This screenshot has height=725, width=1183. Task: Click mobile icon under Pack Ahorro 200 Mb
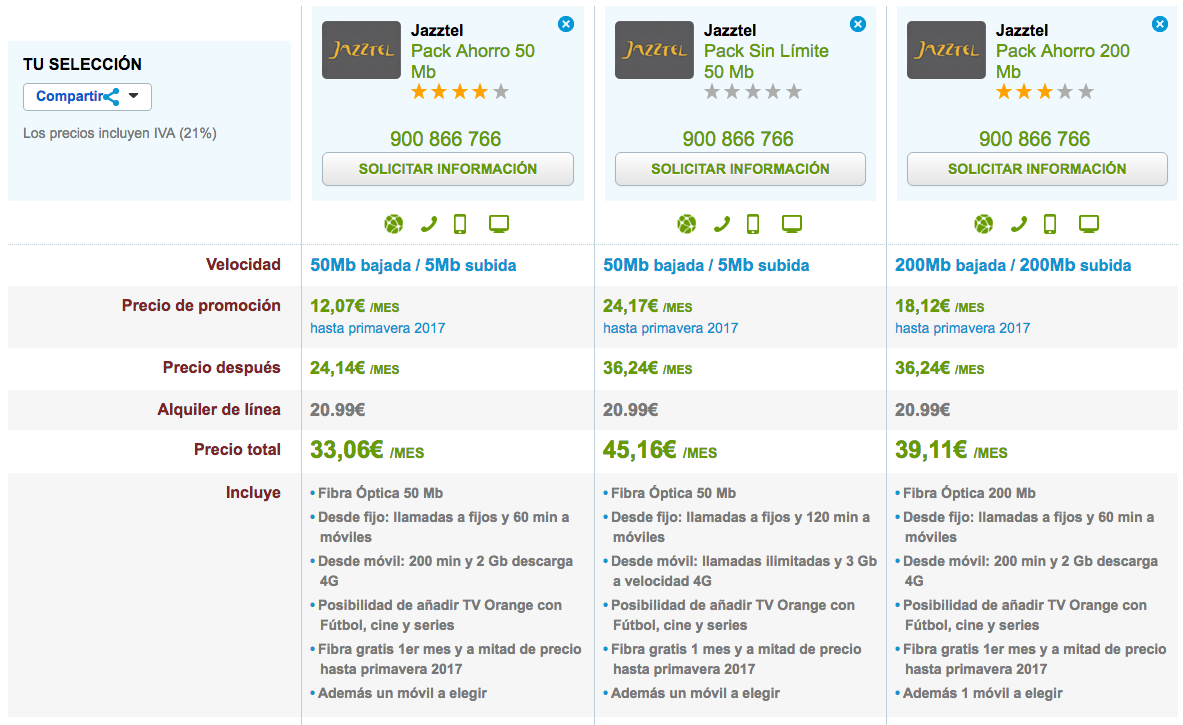1050,224
